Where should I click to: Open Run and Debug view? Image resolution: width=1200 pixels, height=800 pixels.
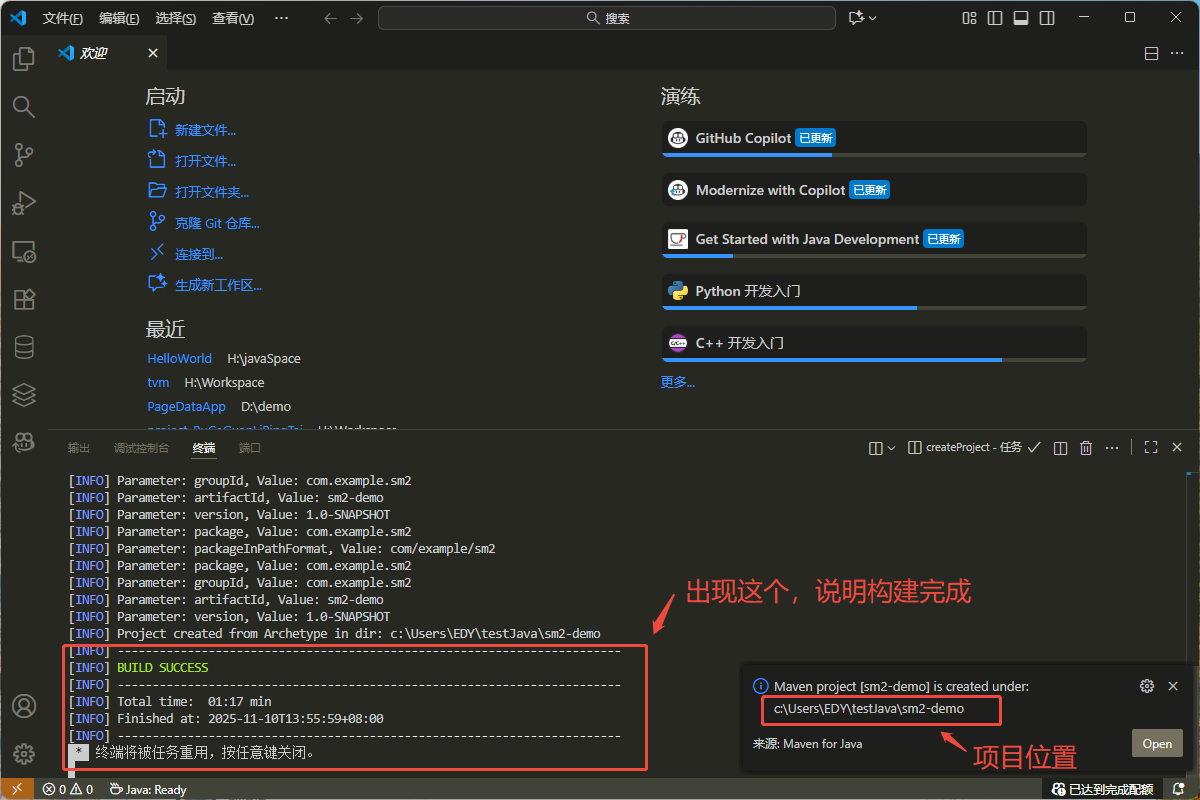click(23, 203)
